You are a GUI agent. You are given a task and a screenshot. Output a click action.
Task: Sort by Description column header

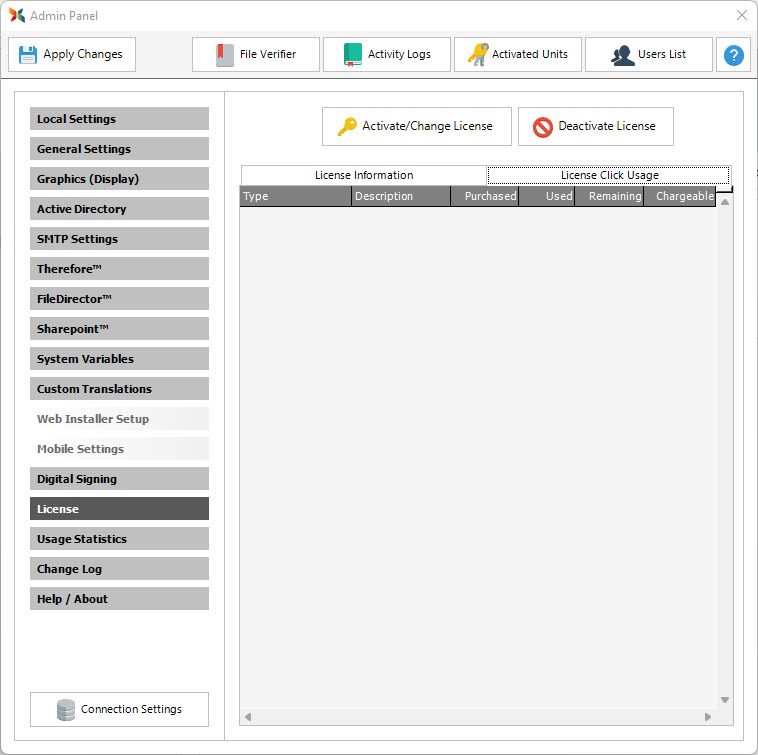(x=401, y=196)
